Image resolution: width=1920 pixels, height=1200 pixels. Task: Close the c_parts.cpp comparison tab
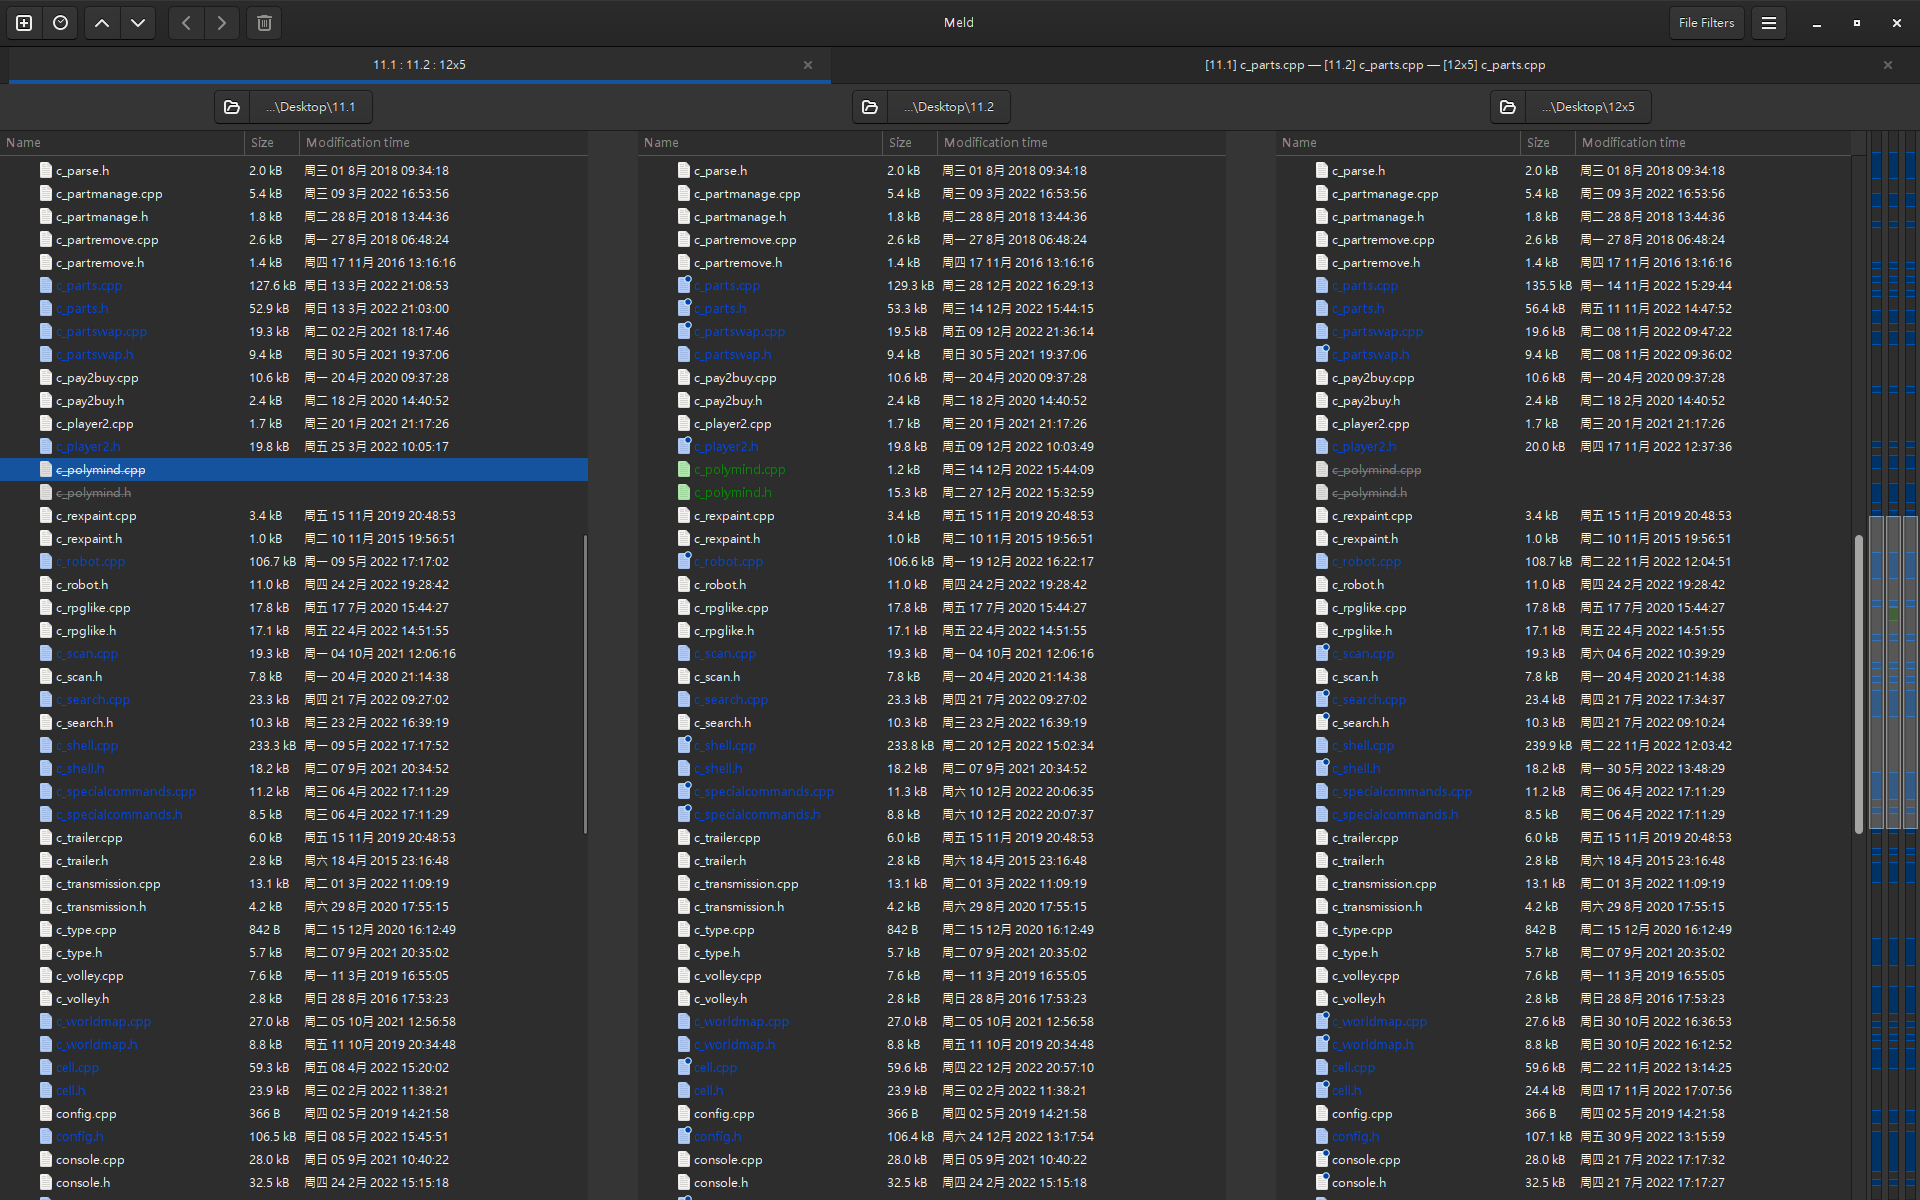1888,65
